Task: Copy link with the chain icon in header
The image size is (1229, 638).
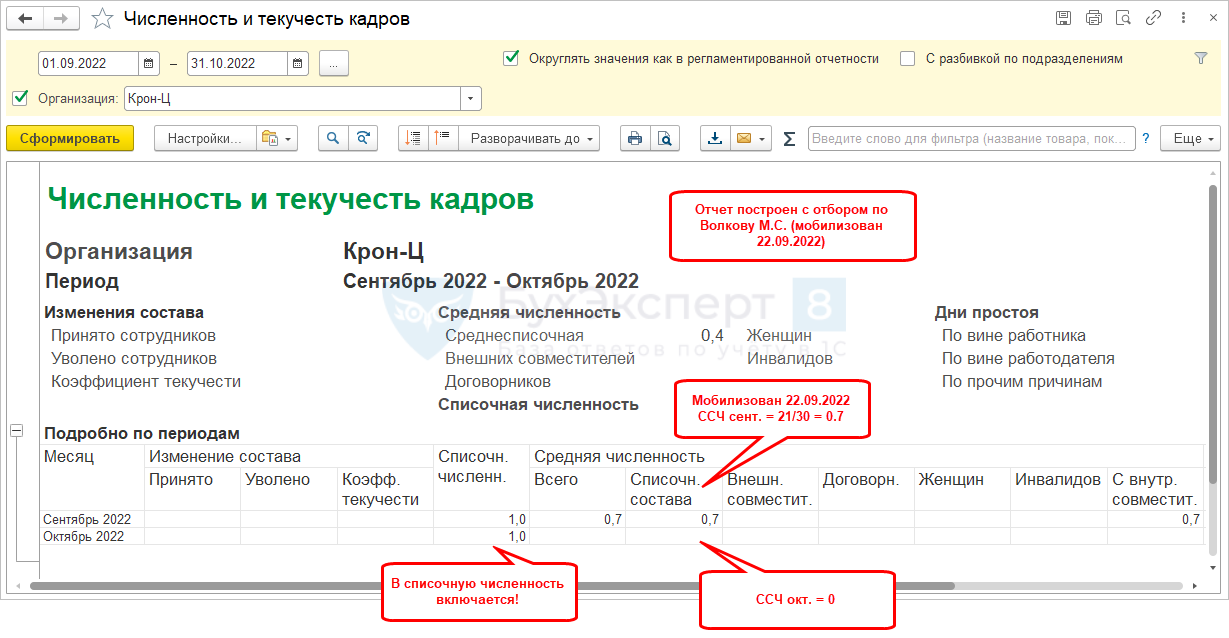Action: 1153,19
